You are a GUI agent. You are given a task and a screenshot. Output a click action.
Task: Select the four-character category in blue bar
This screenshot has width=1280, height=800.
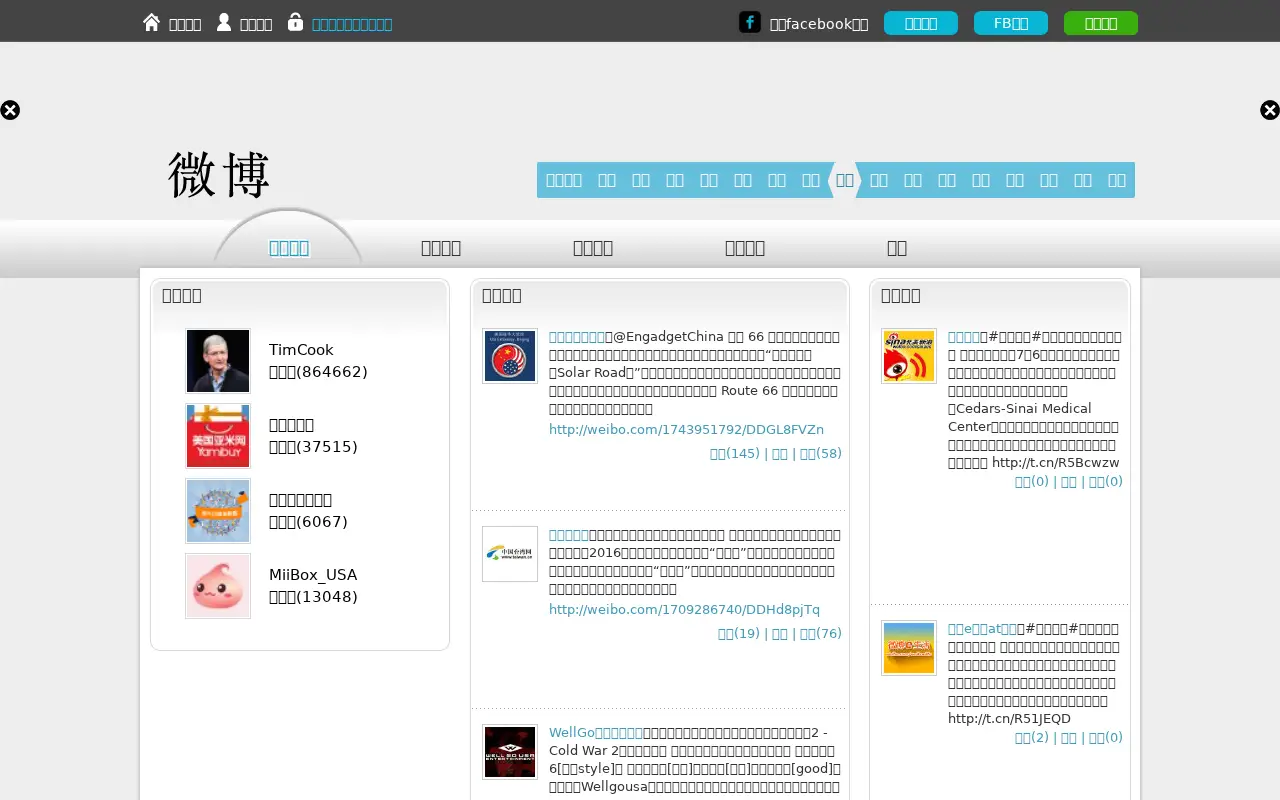click(564, 180)
